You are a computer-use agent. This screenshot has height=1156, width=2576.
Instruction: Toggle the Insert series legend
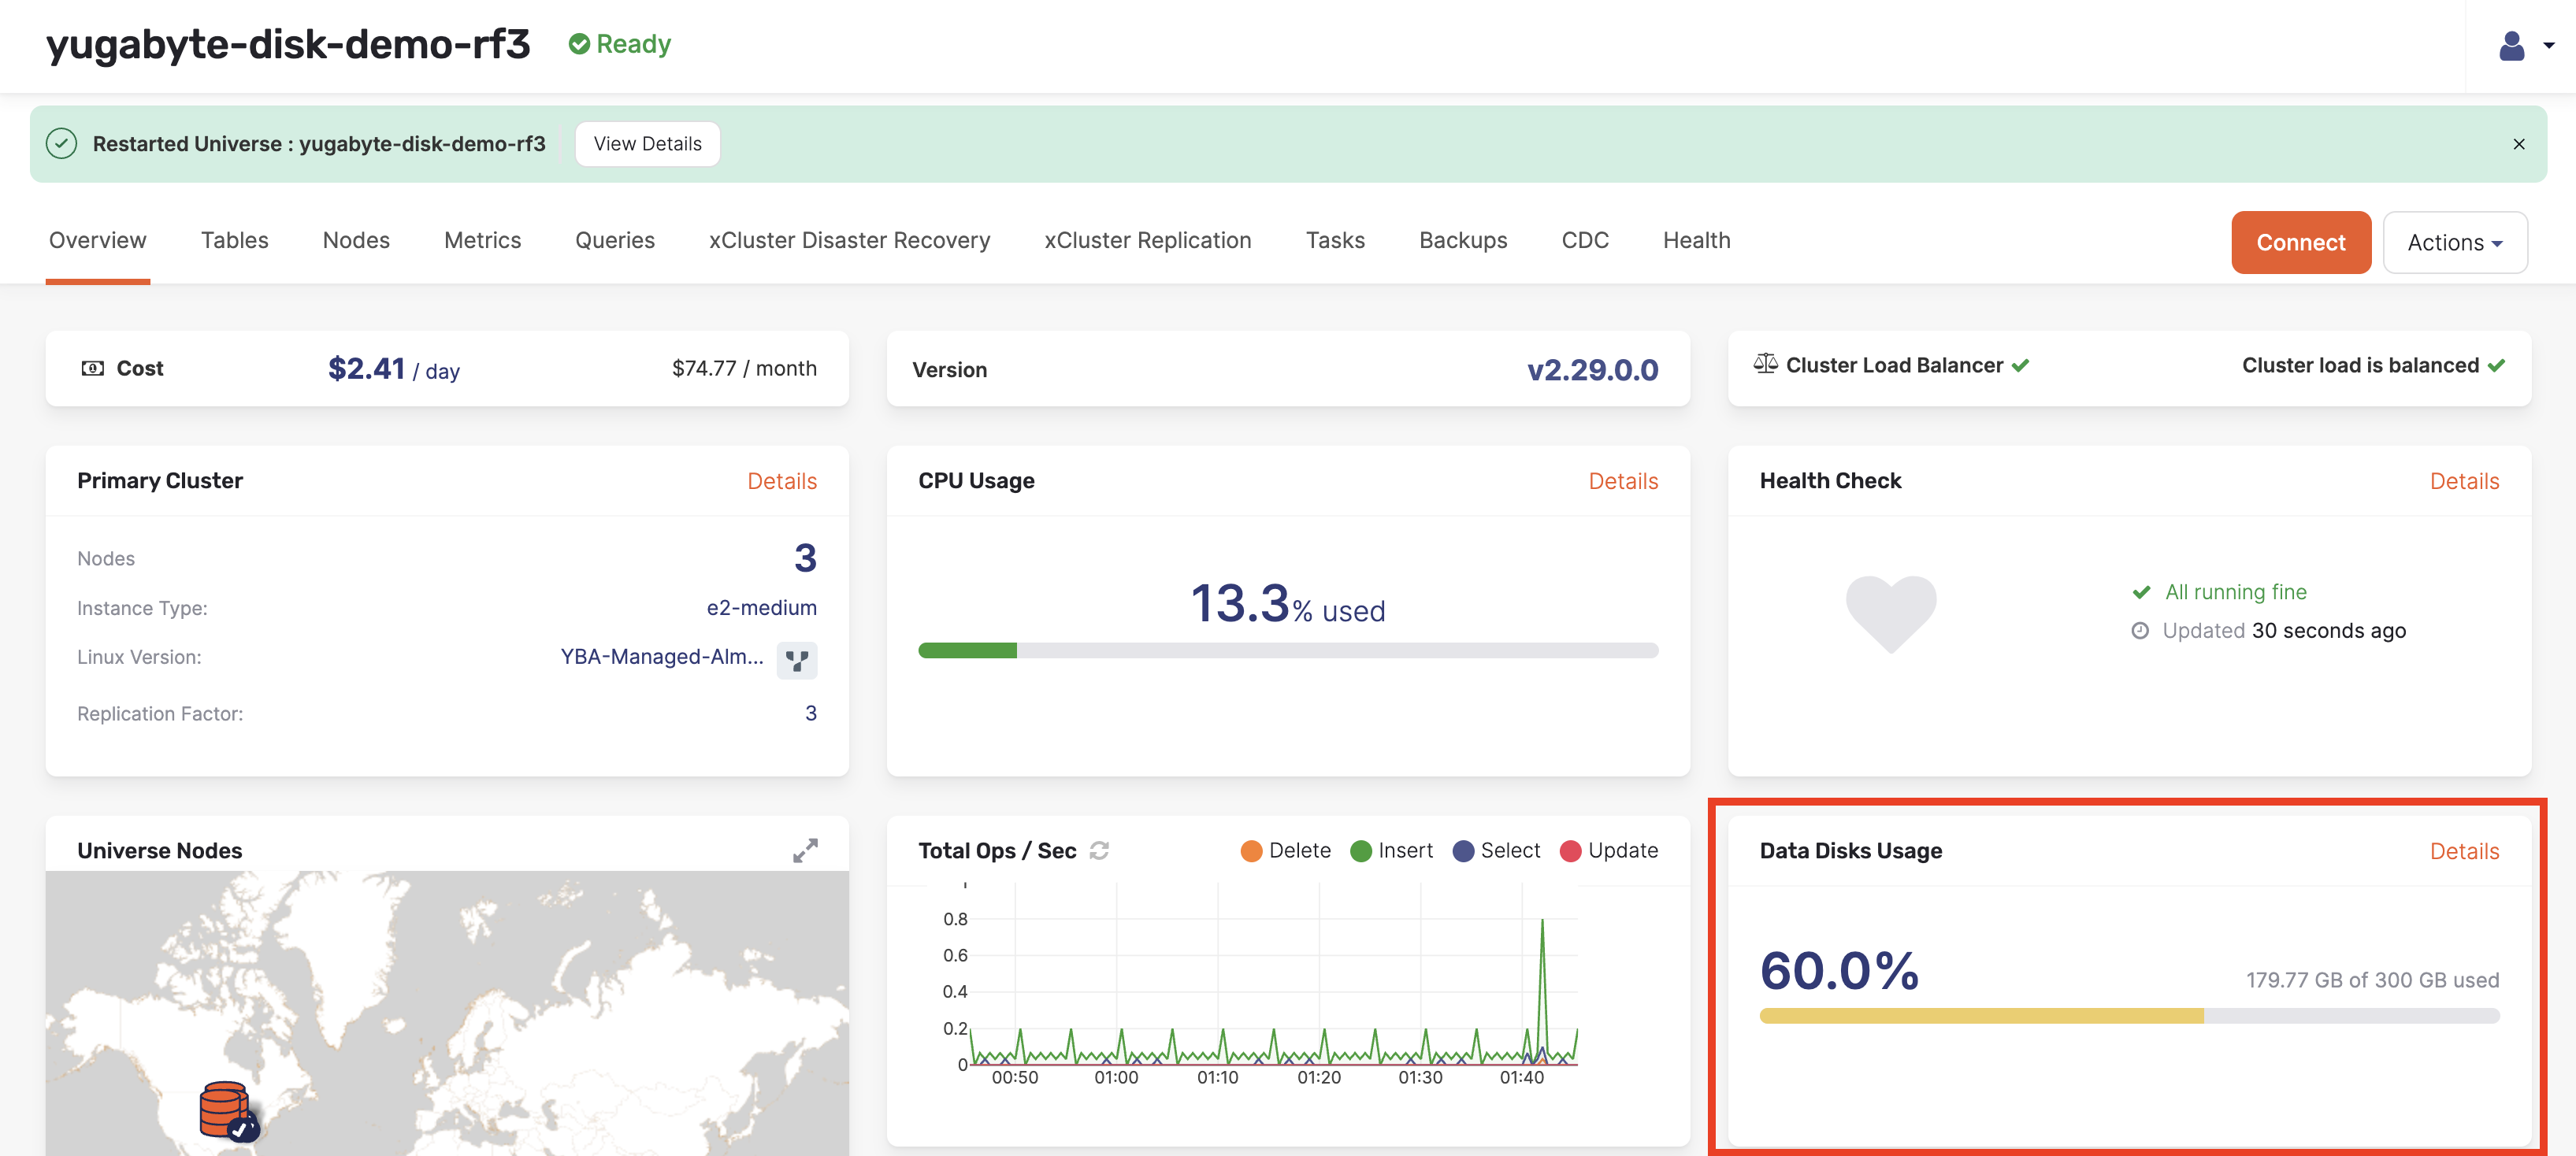(1391, 850)
